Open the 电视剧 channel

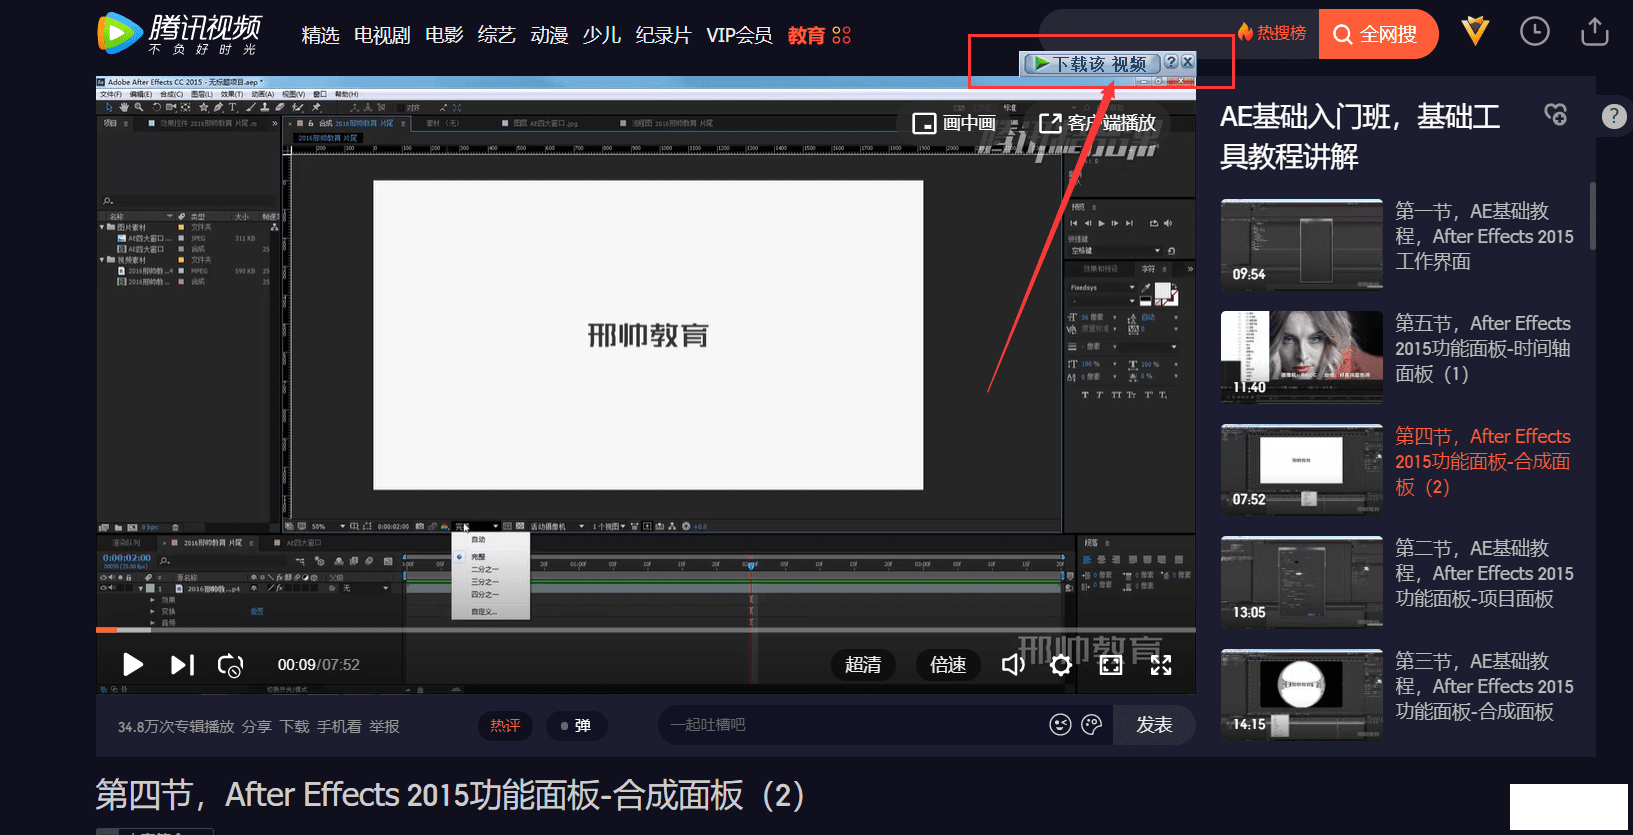coord(382,35)
